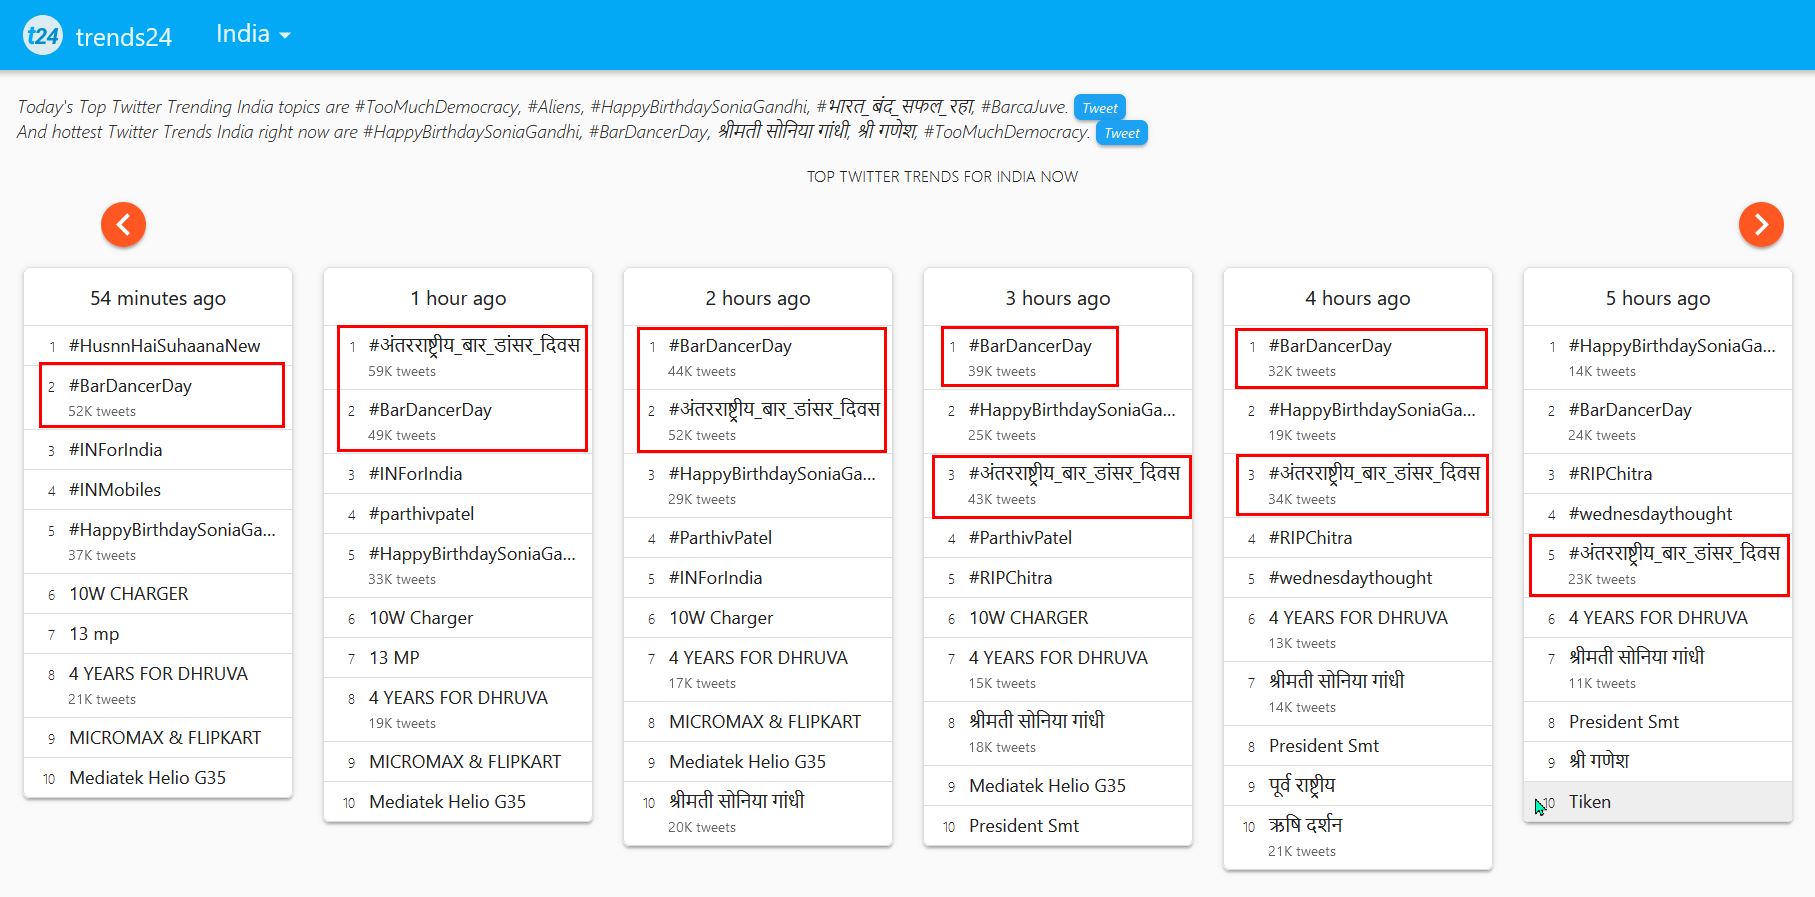Open #HusnnHaiSuhaanaNew in 54 minutes ago list
Screen dimensions: 1815x897
(x=164, y=346)
